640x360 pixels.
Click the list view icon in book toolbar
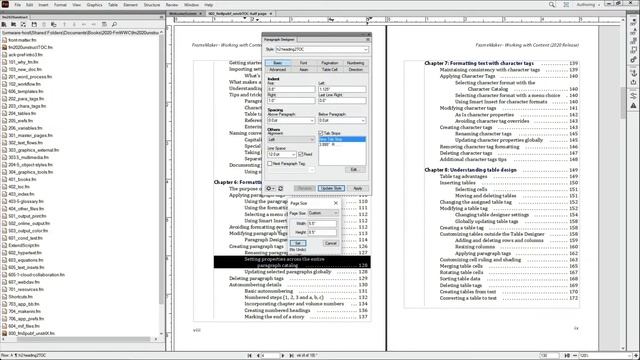(104, 24)
